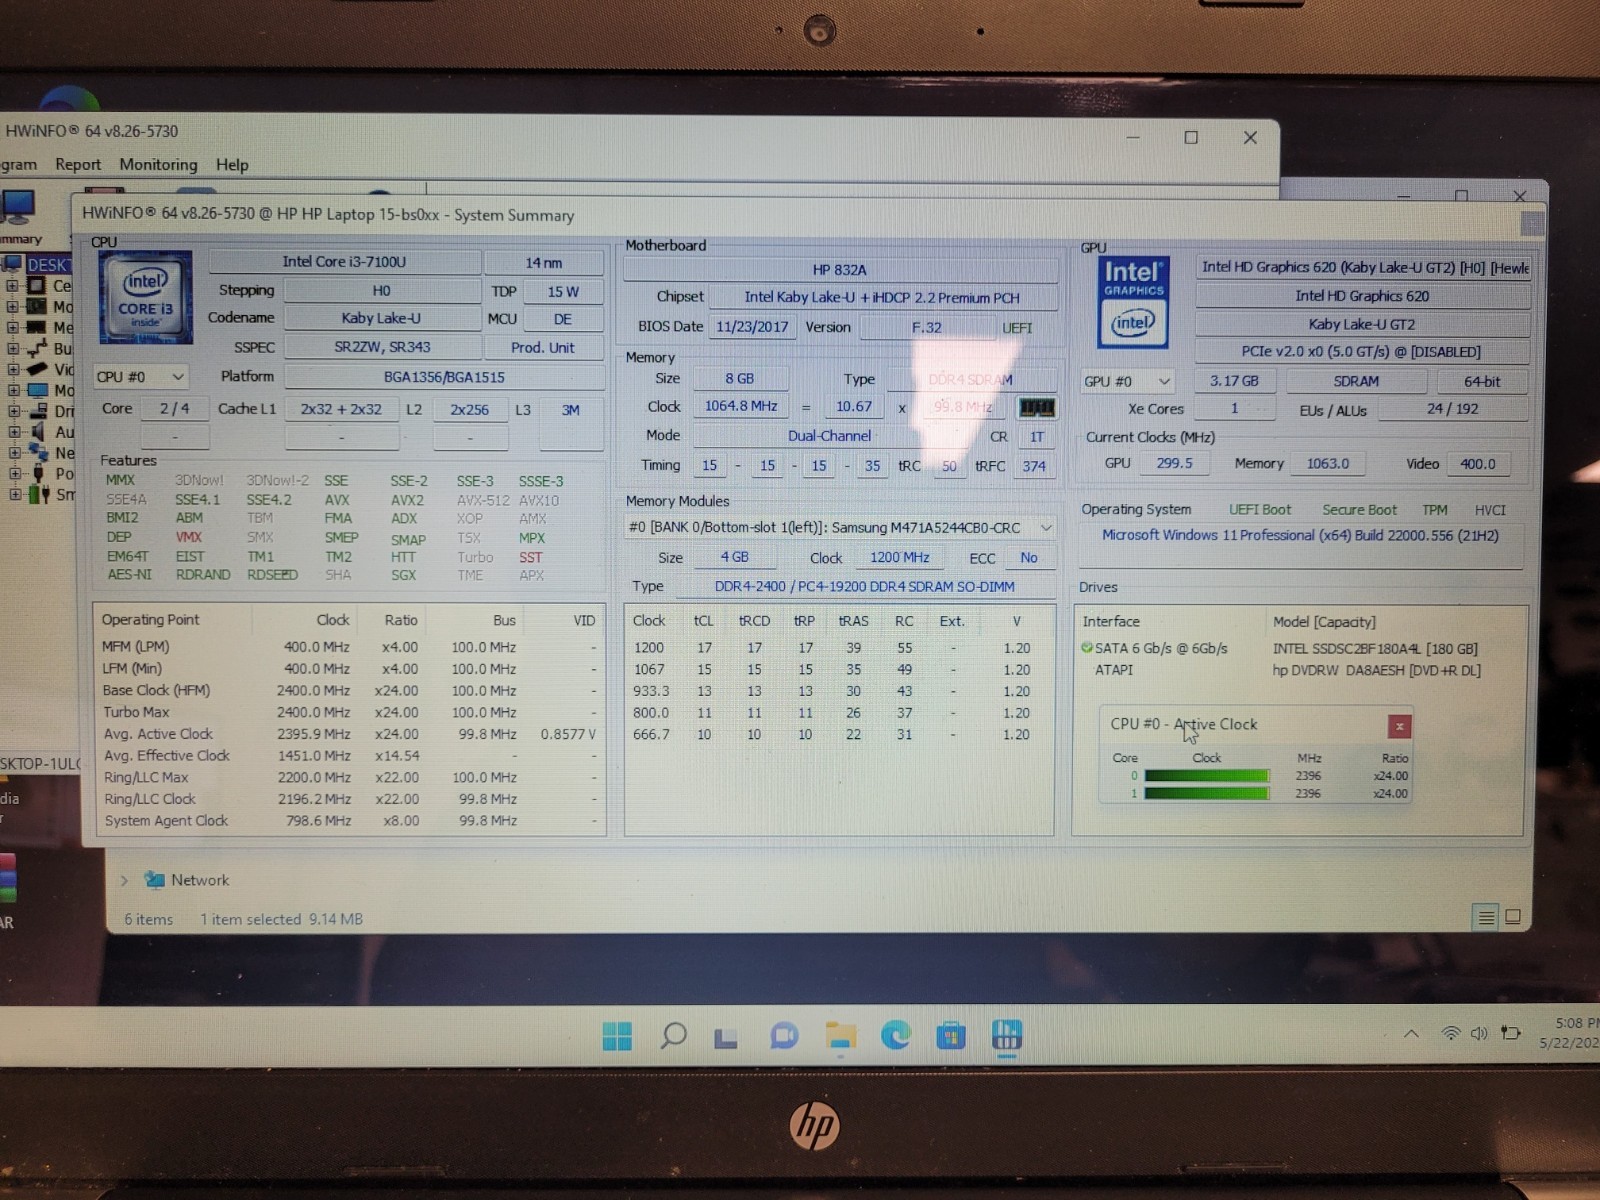Screen dimensions: 1600x1200
Task: Expand the Network node in File Explorer
Action: pos(124,880)
